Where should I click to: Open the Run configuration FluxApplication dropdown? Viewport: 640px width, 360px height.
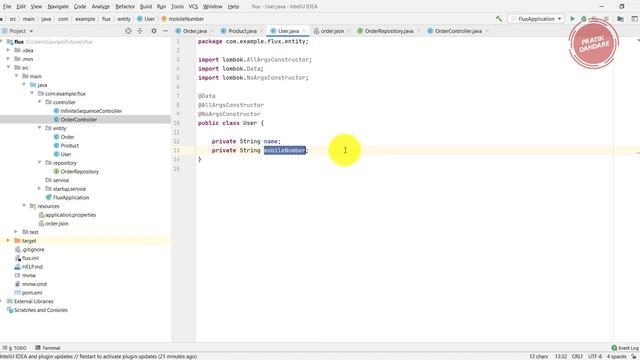coord(536,19)
